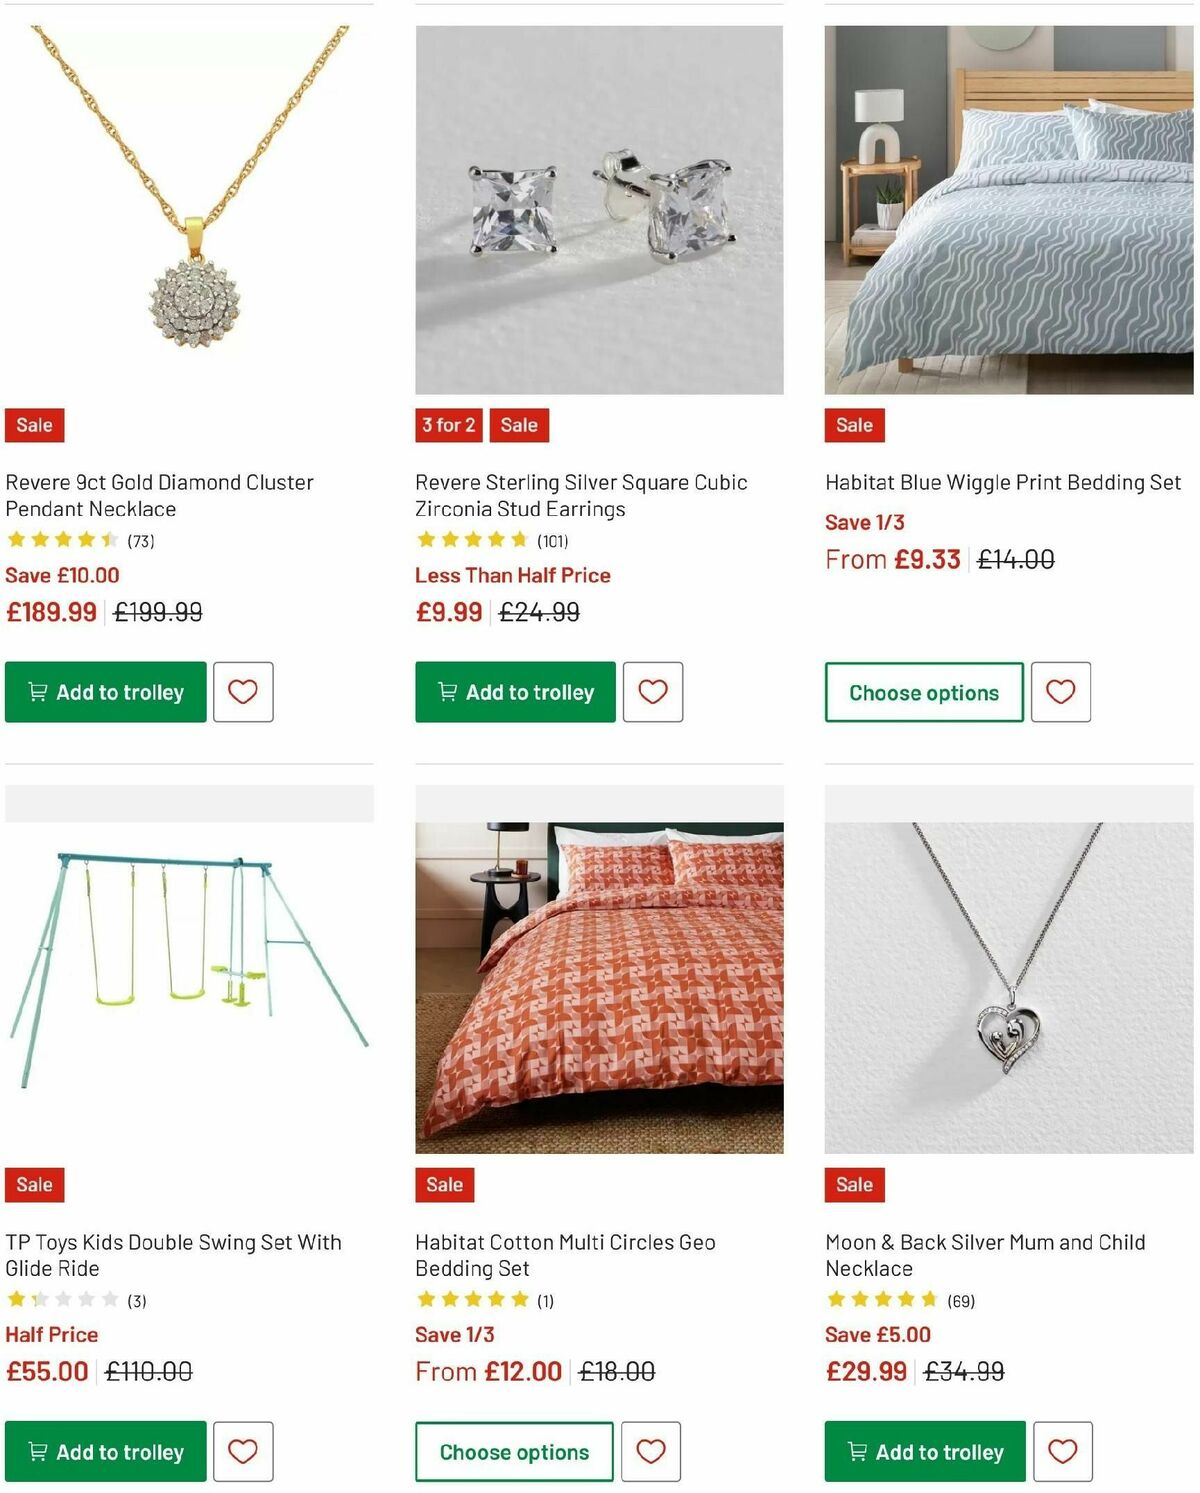
Task: Select Sale badge above gold pendant necklace
Action: (x=33, y=424)
